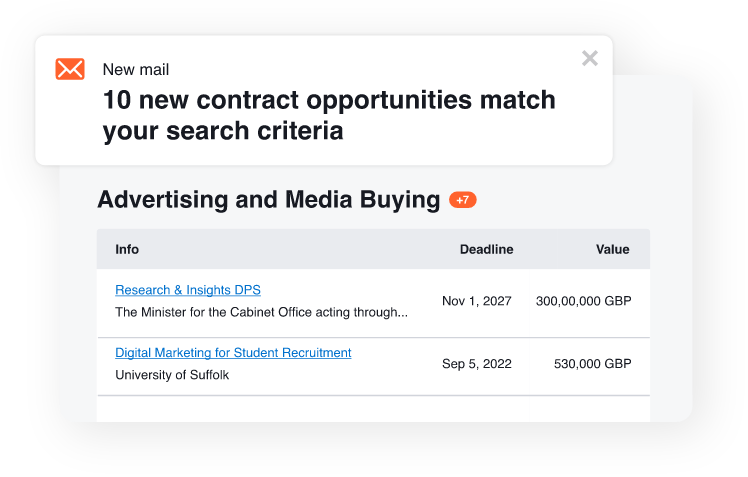
Task: Click the Advertising and Media Buying heading
Action: tap(269, 199)
